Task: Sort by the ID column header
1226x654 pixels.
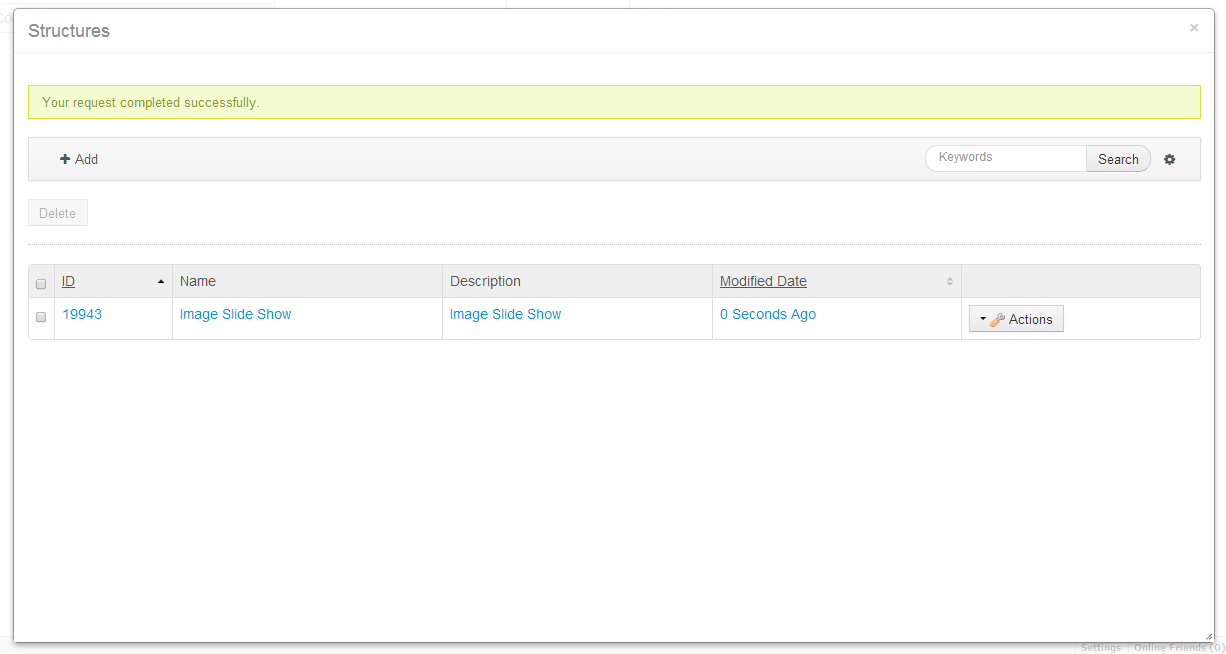Action: [68, 281]
